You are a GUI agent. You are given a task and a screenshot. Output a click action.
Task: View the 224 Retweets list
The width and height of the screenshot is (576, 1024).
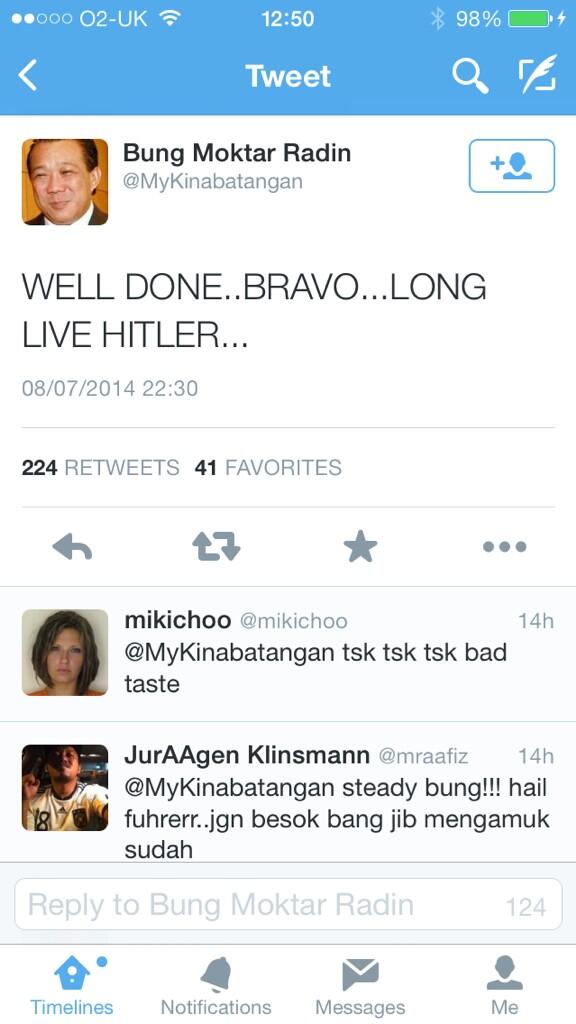101,468
